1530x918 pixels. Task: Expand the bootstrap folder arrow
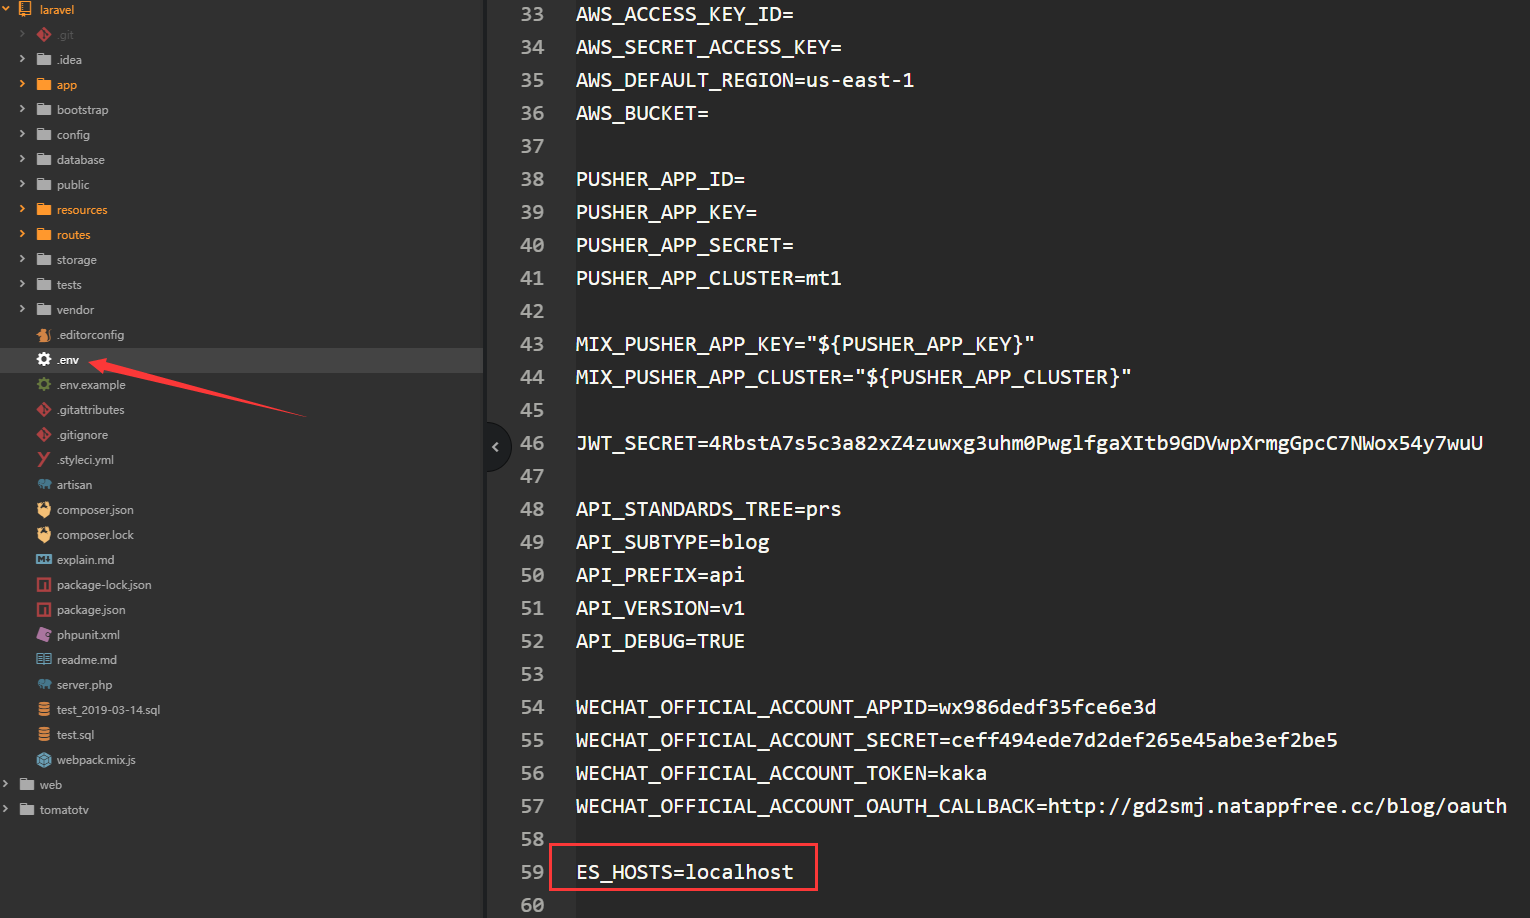(x=23, y=109)
